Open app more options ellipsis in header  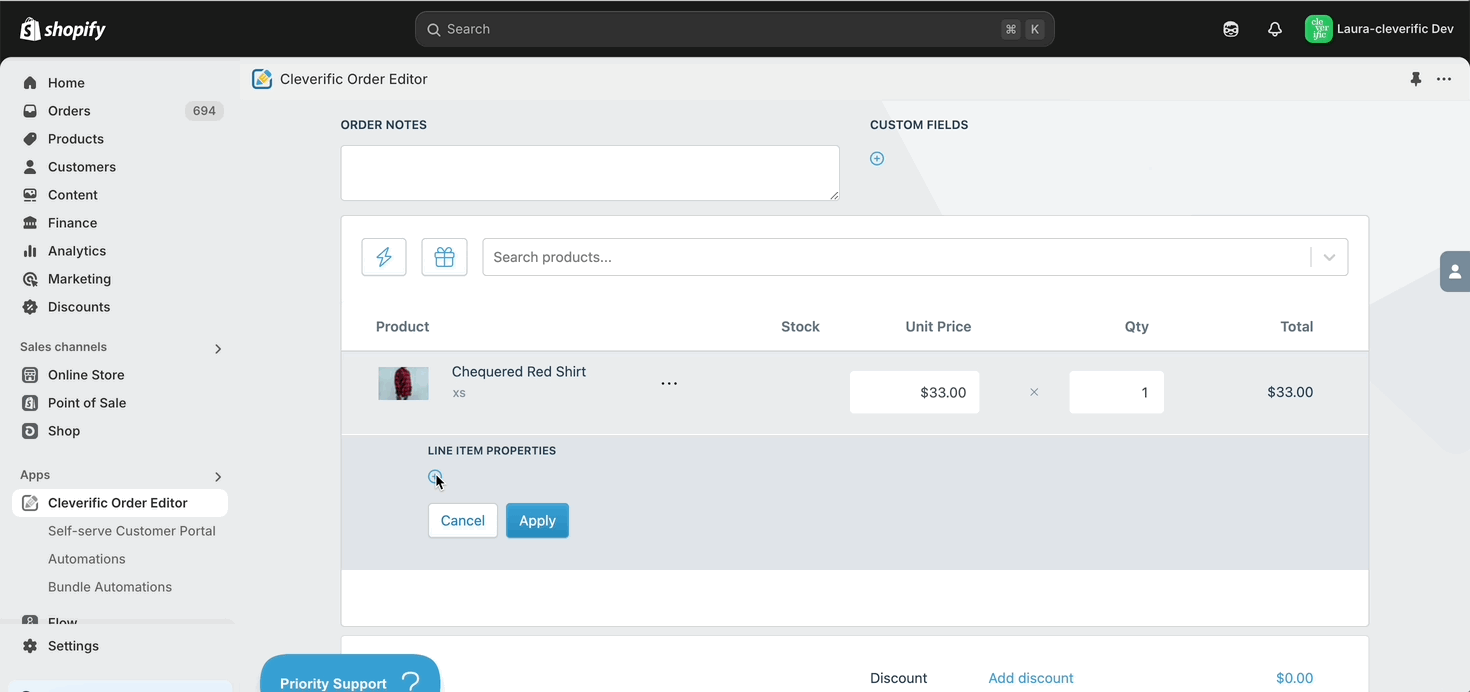click(x=1444, y=79)
